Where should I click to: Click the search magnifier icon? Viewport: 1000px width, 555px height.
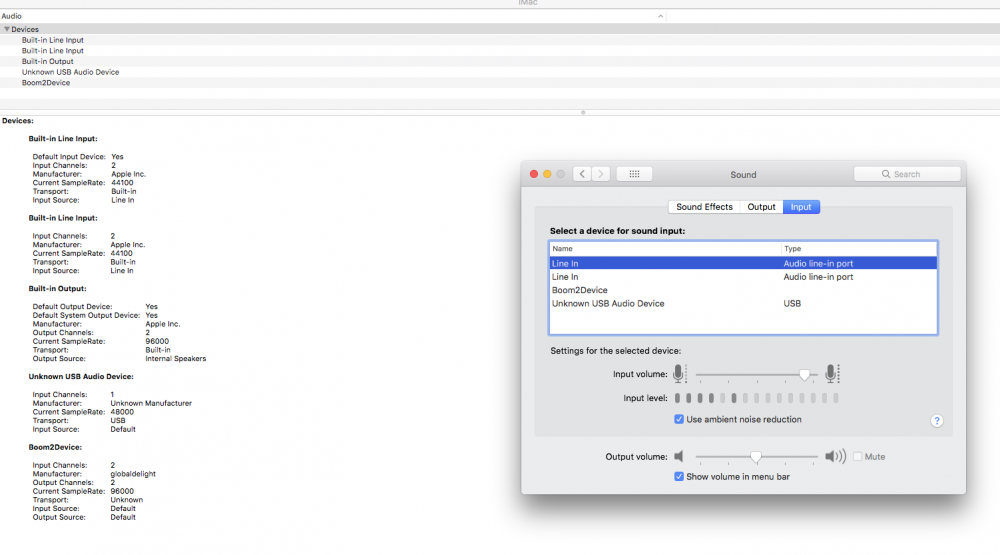pos(886,174)
